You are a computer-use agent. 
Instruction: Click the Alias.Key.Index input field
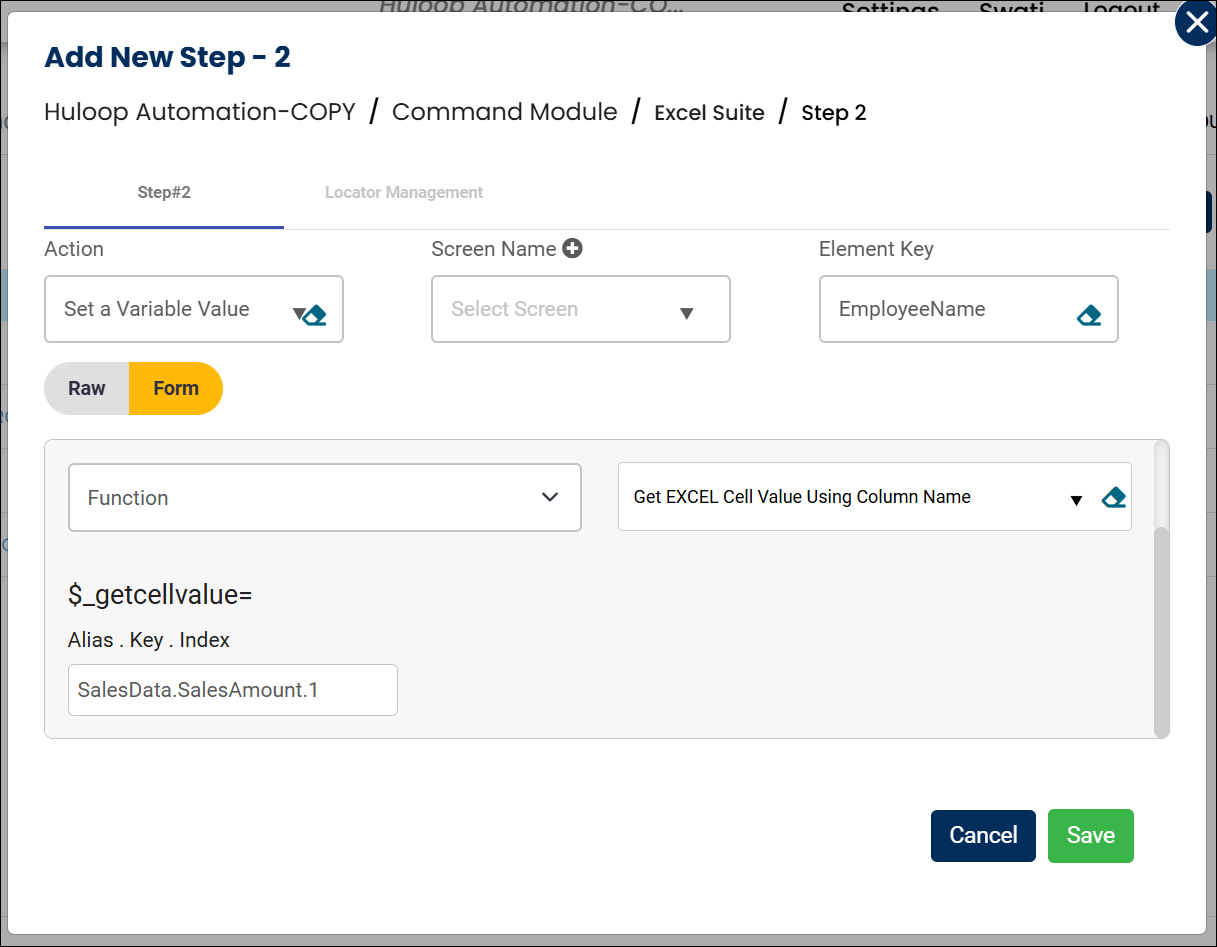pos(232,690)
